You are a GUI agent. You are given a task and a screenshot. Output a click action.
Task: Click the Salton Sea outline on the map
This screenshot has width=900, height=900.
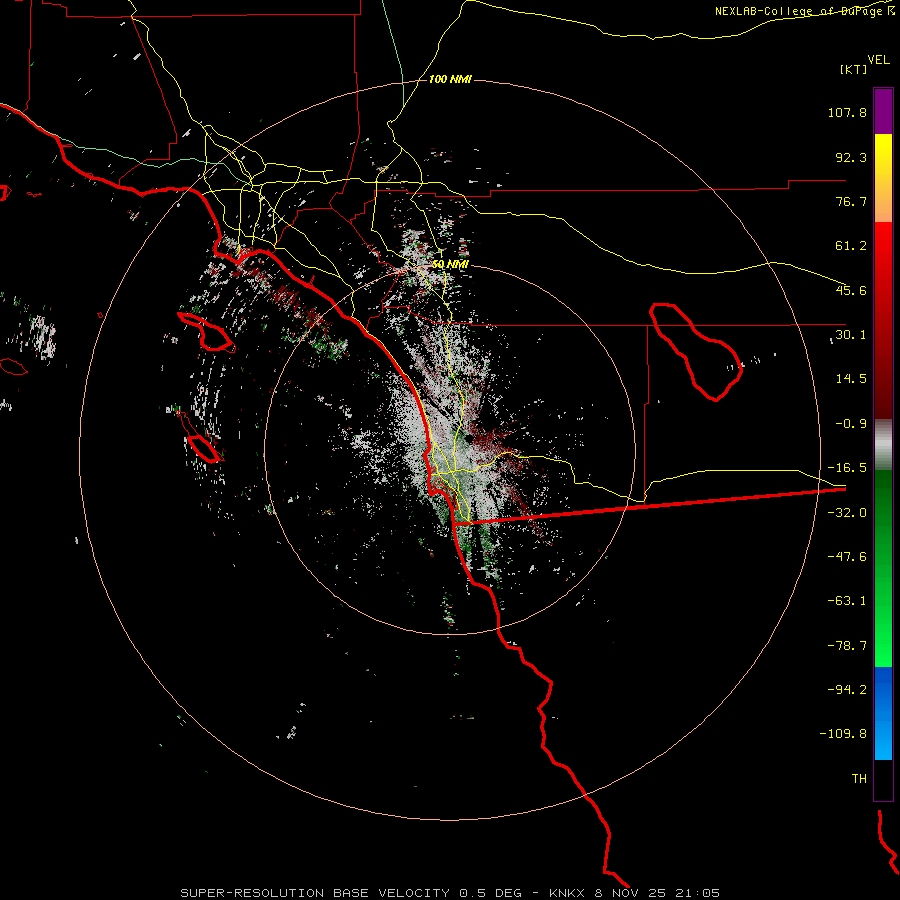pyautogui.click(x=696, y=352)
